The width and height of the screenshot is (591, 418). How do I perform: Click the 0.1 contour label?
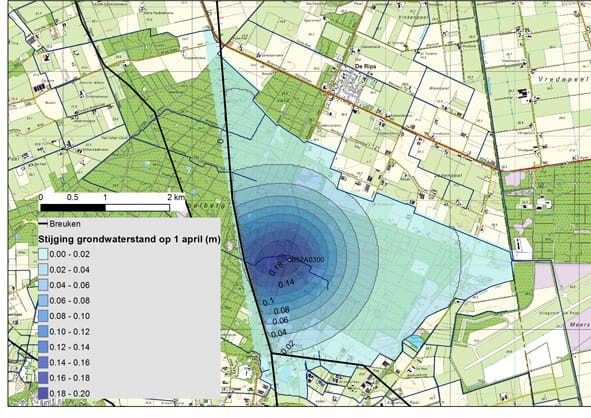coord(268,302)
